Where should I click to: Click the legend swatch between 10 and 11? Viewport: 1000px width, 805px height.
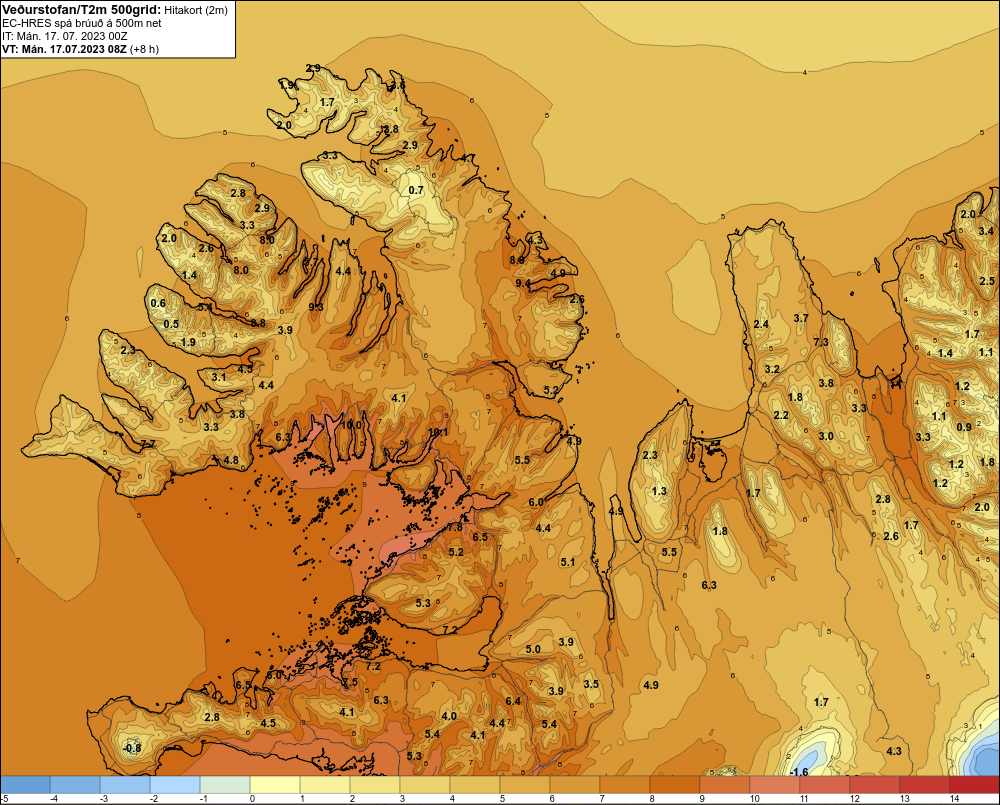click(x=775, y=785)
